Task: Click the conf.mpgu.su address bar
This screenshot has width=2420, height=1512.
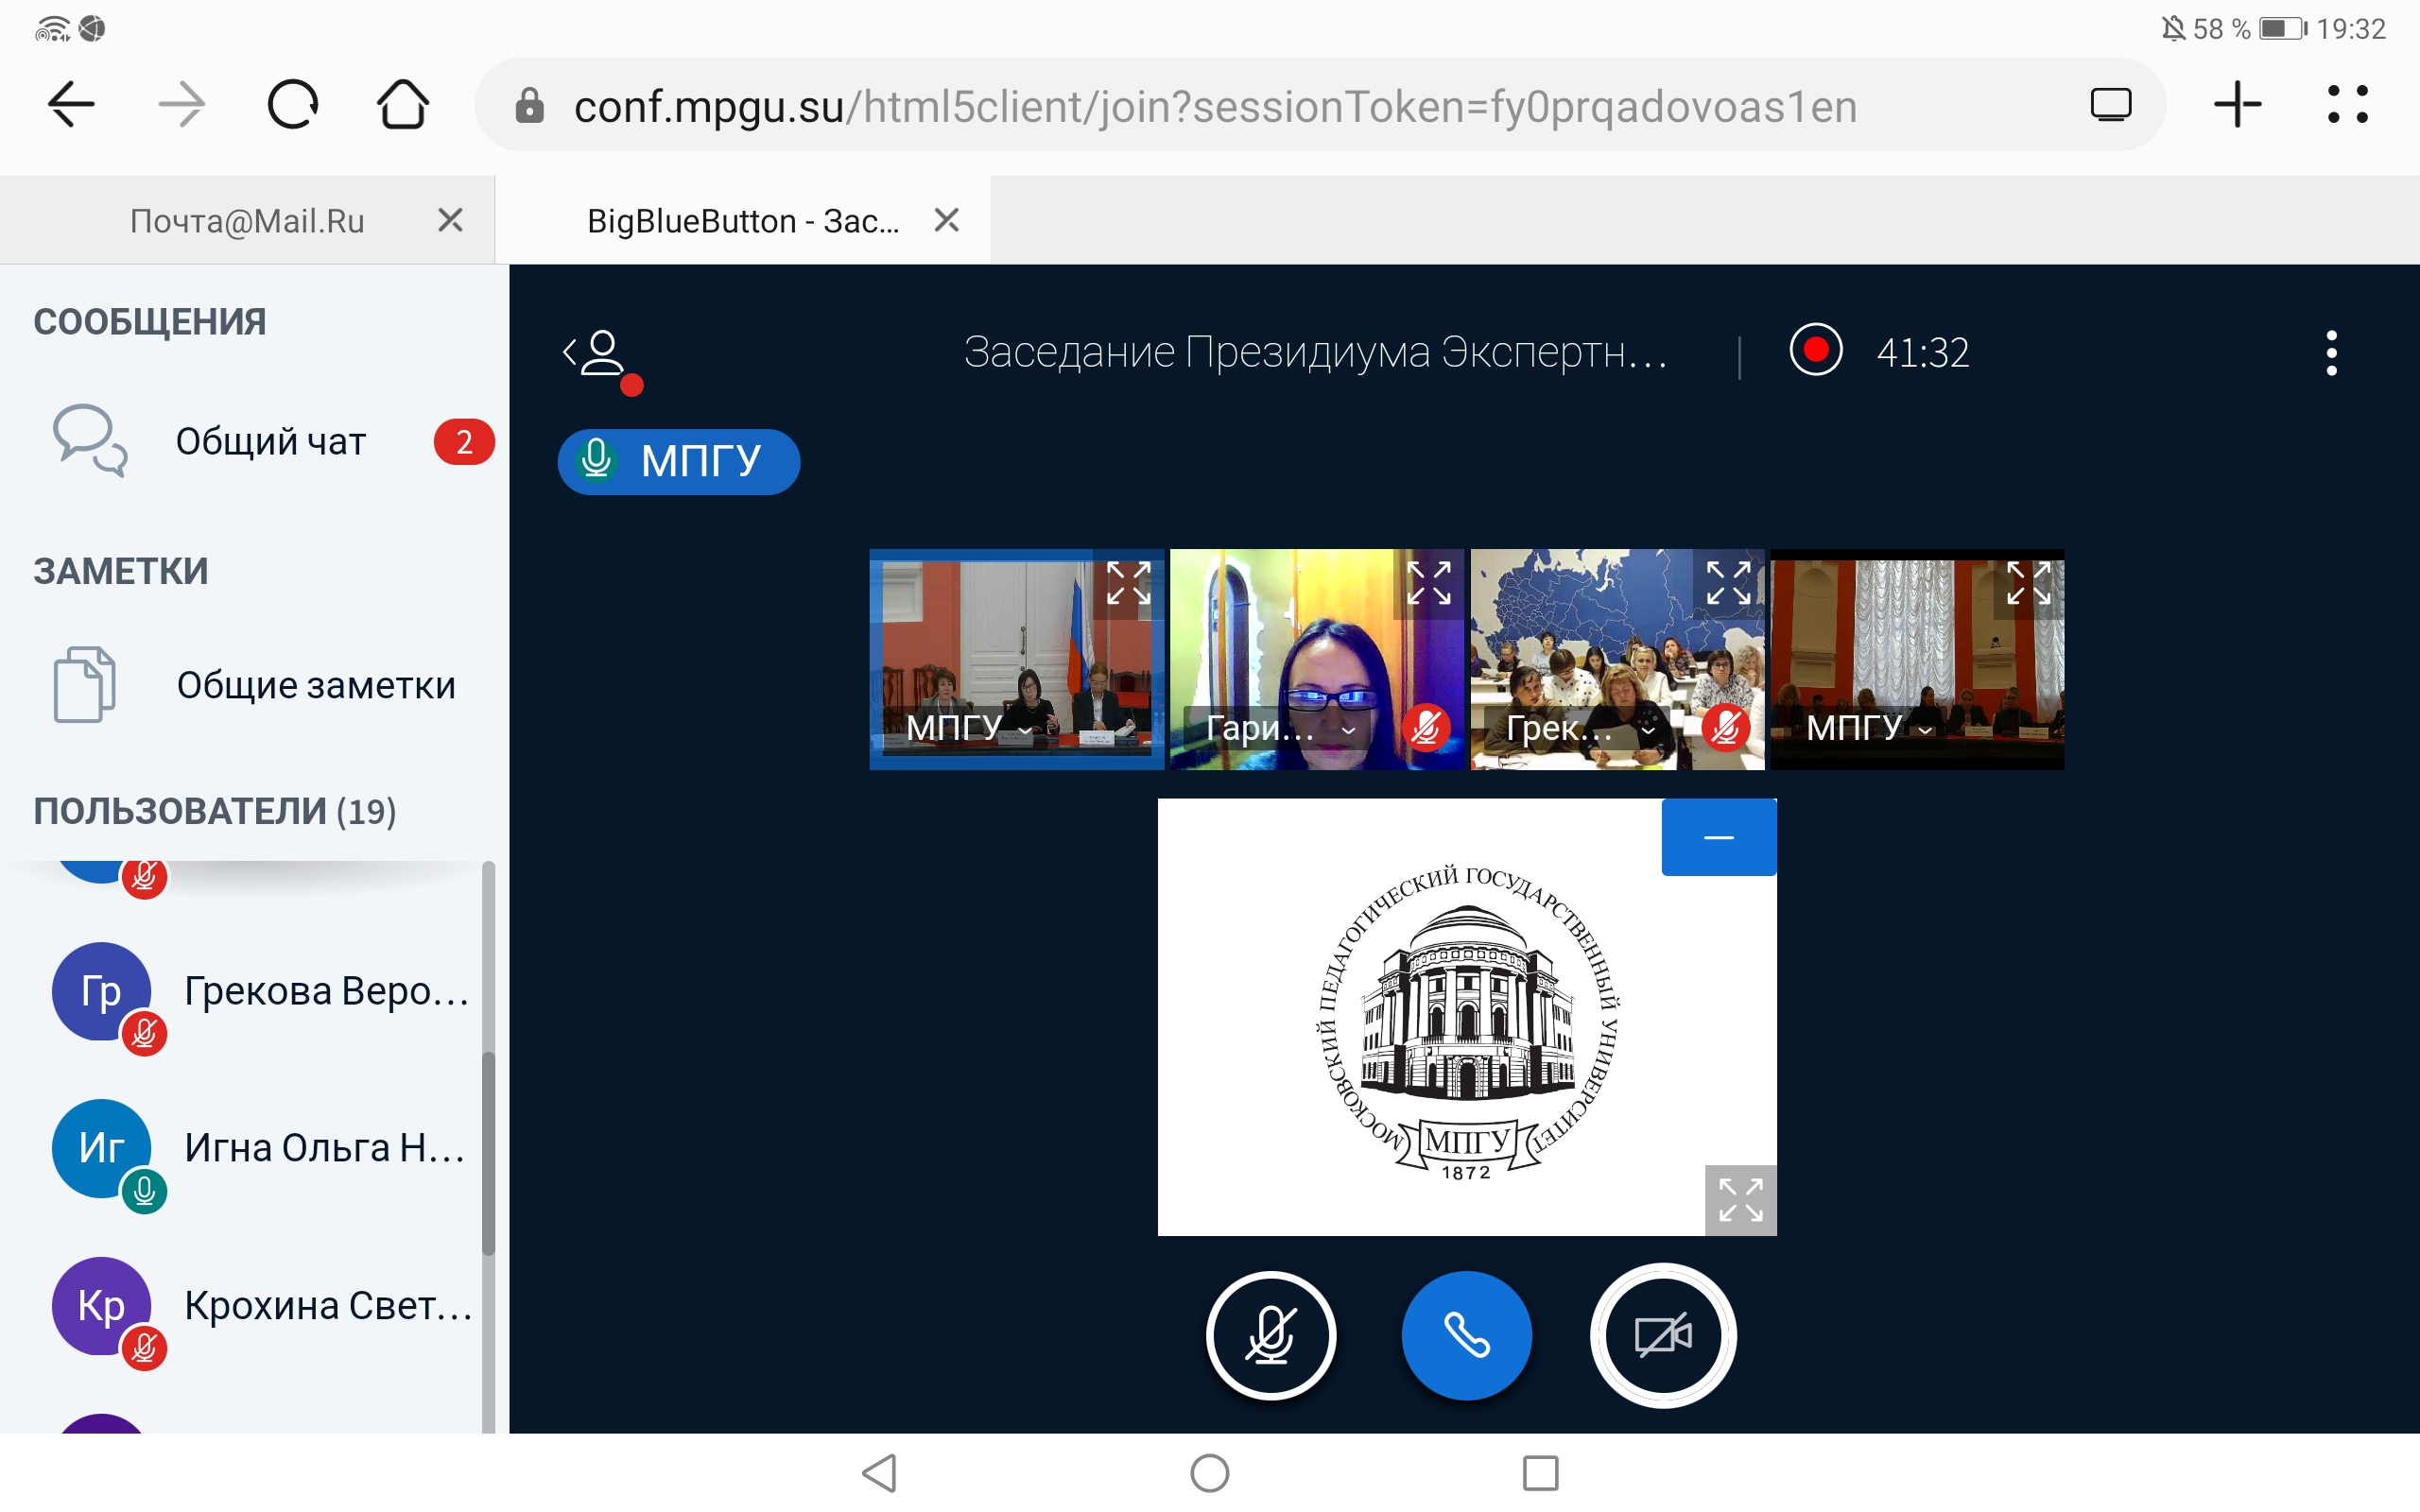Action: [x=1320, y=105]
